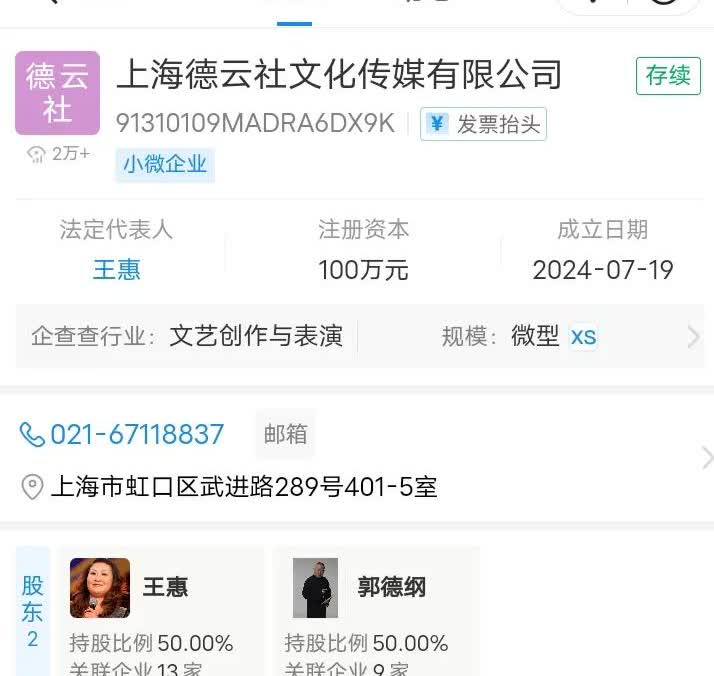Screen dimensions: 714x676
Task: Tap the address 上海市虹口区武进路289号
Action: pyautogui.click(x=244, y=487)
